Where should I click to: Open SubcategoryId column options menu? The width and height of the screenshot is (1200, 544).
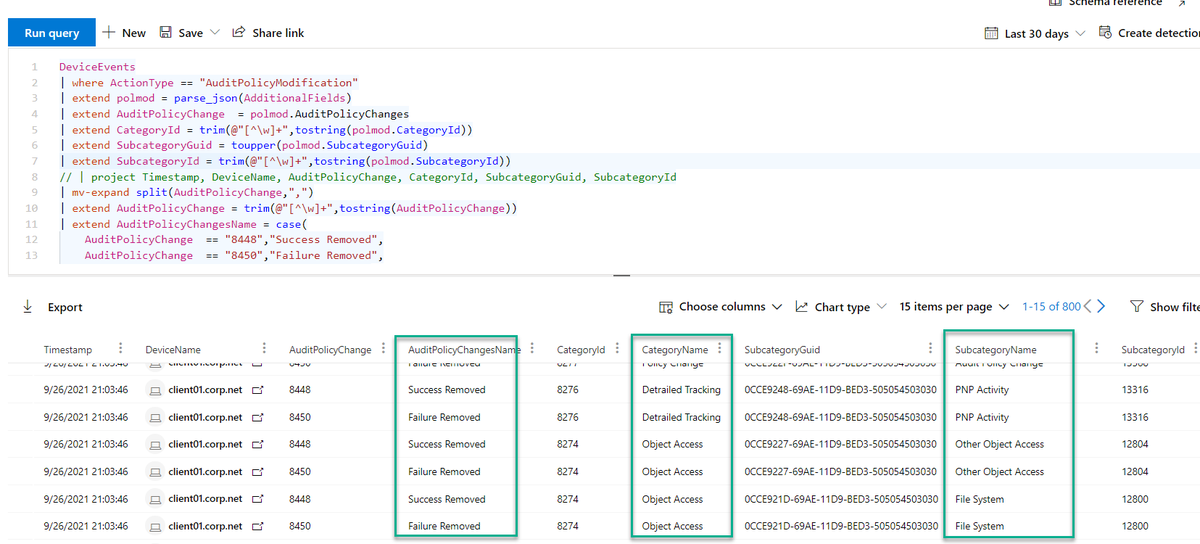click(1196, 349)
